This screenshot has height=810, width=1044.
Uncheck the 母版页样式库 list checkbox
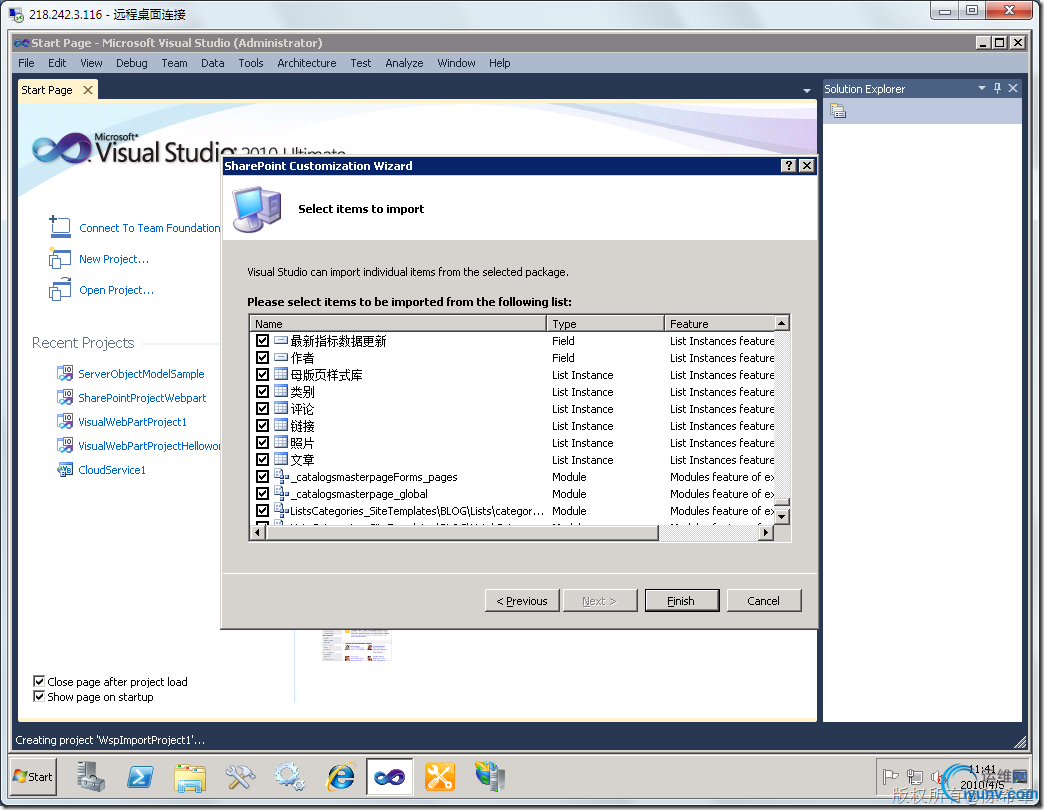(262, 374)
